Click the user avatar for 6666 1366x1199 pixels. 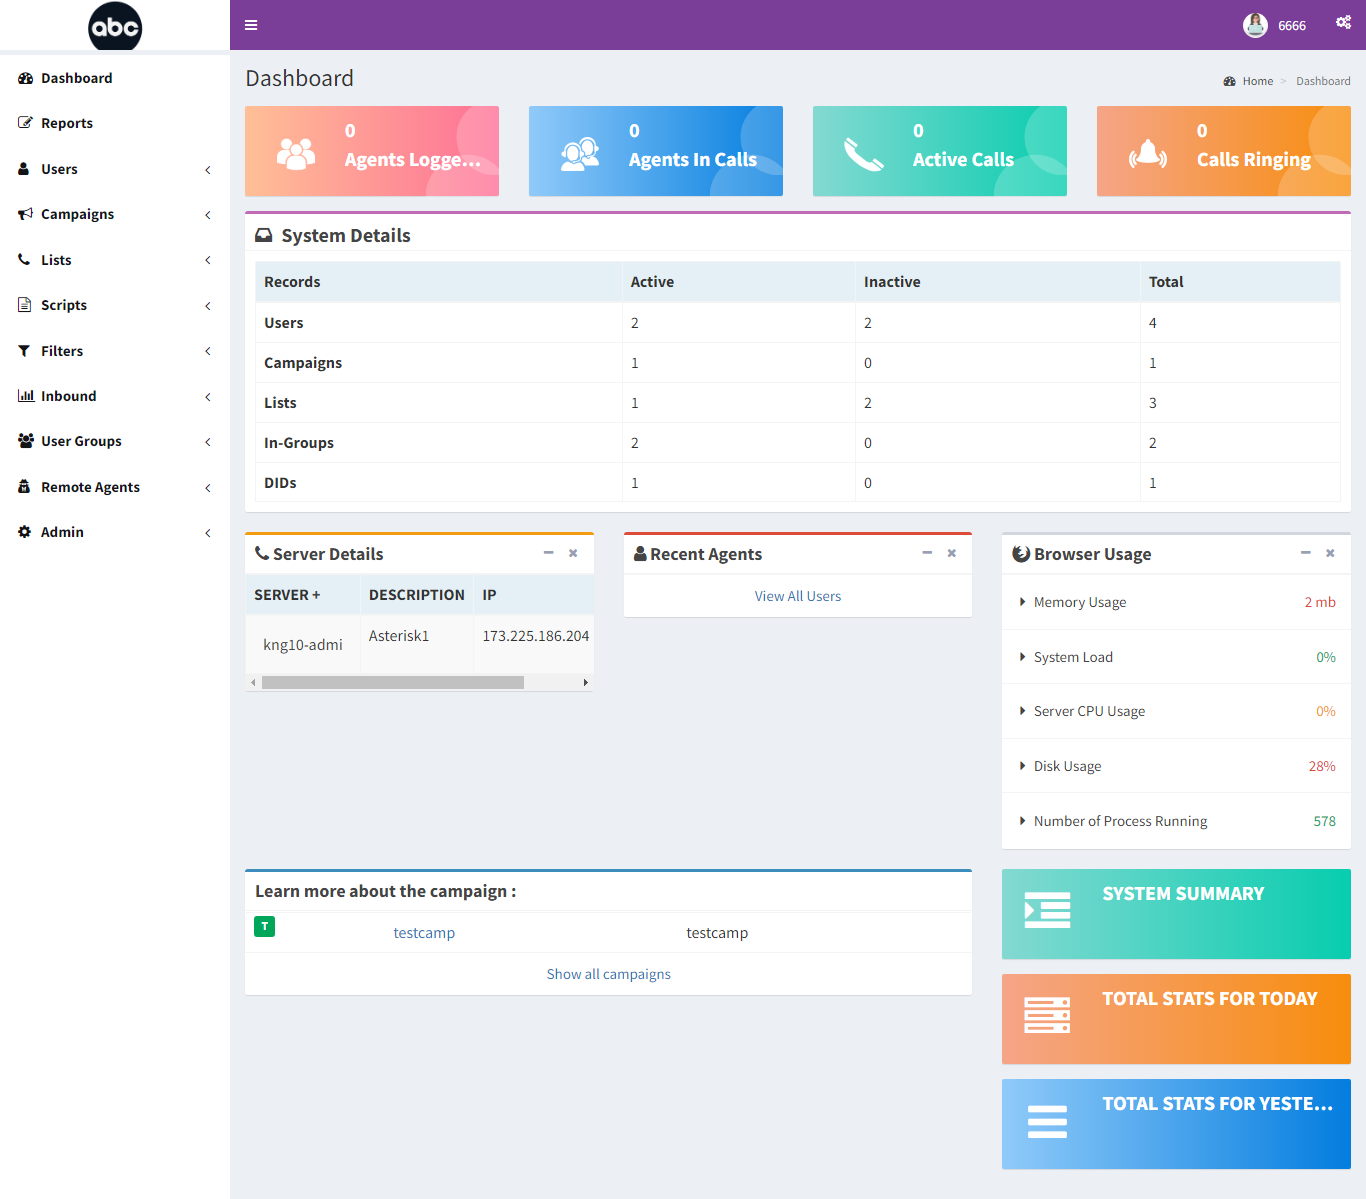click(1255, 25)
